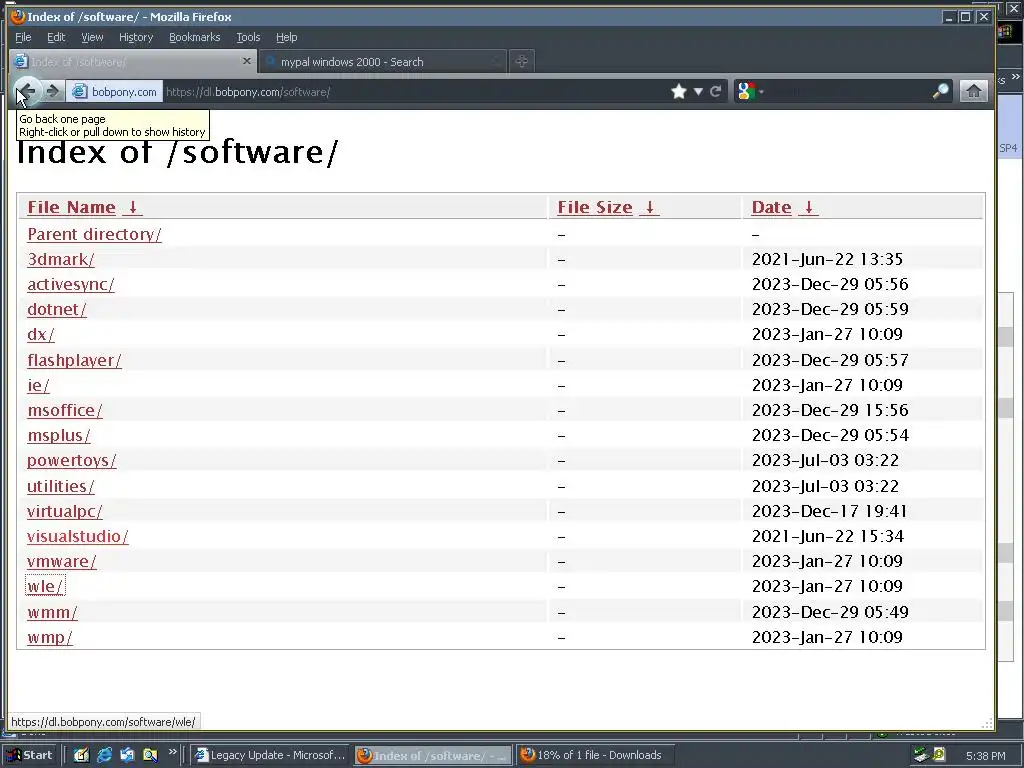Screen dimensions: 1024x768
Task: Click the descending arrow beside File Size
Action: tap(649, 207)
